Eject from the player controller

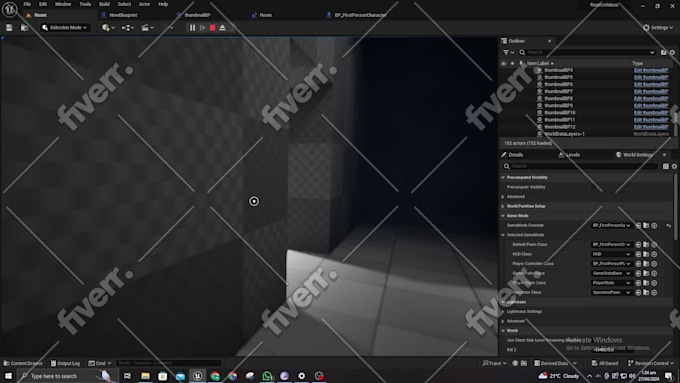click(222, 28)
